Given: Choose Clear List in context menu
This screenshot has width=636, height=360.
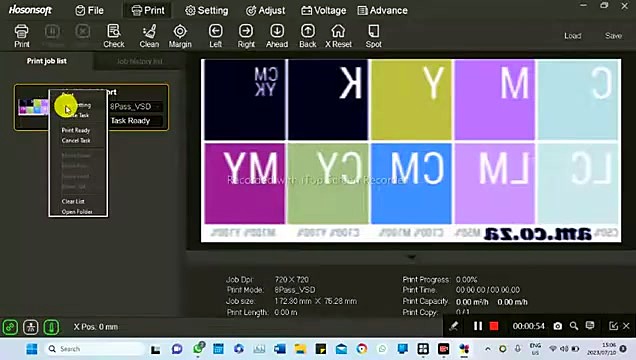Looking at the screenshot, I should (73, 201).
